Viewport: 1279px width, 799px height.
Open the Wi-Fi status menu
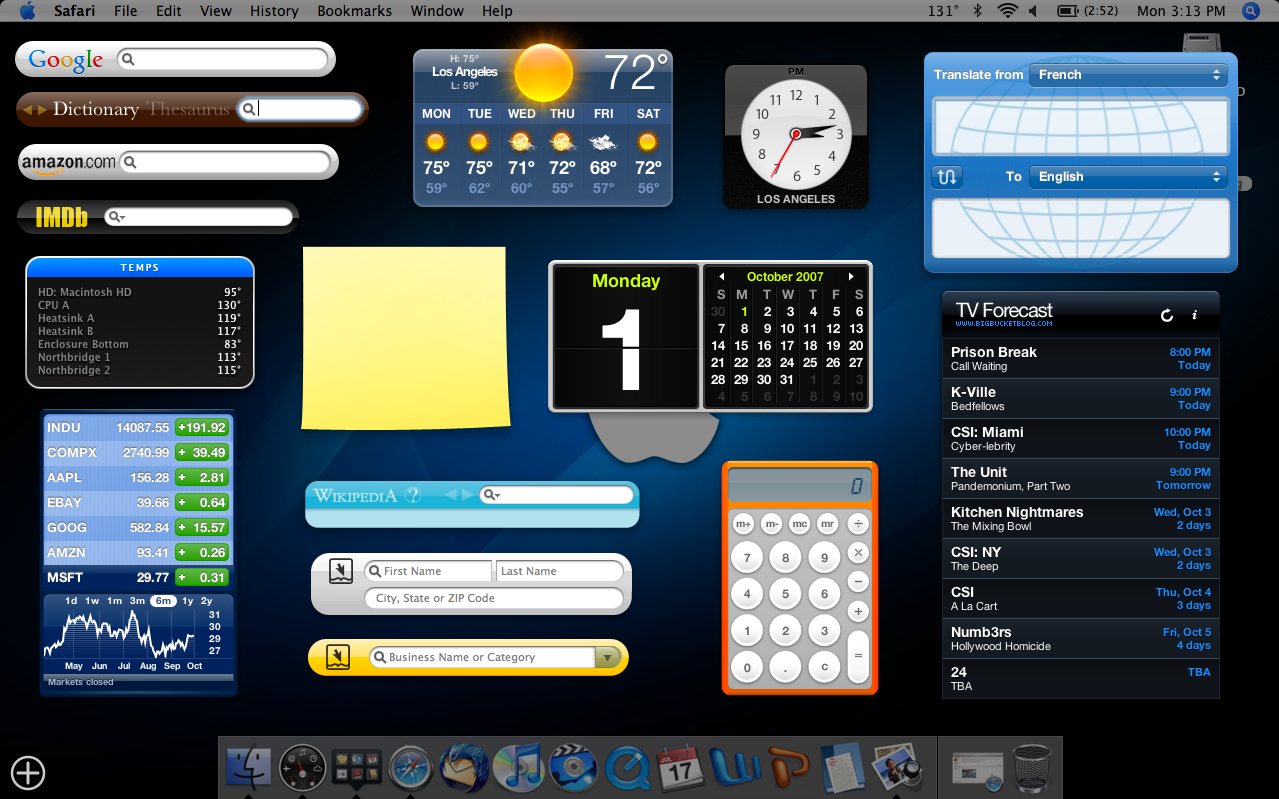point(1007,11)
